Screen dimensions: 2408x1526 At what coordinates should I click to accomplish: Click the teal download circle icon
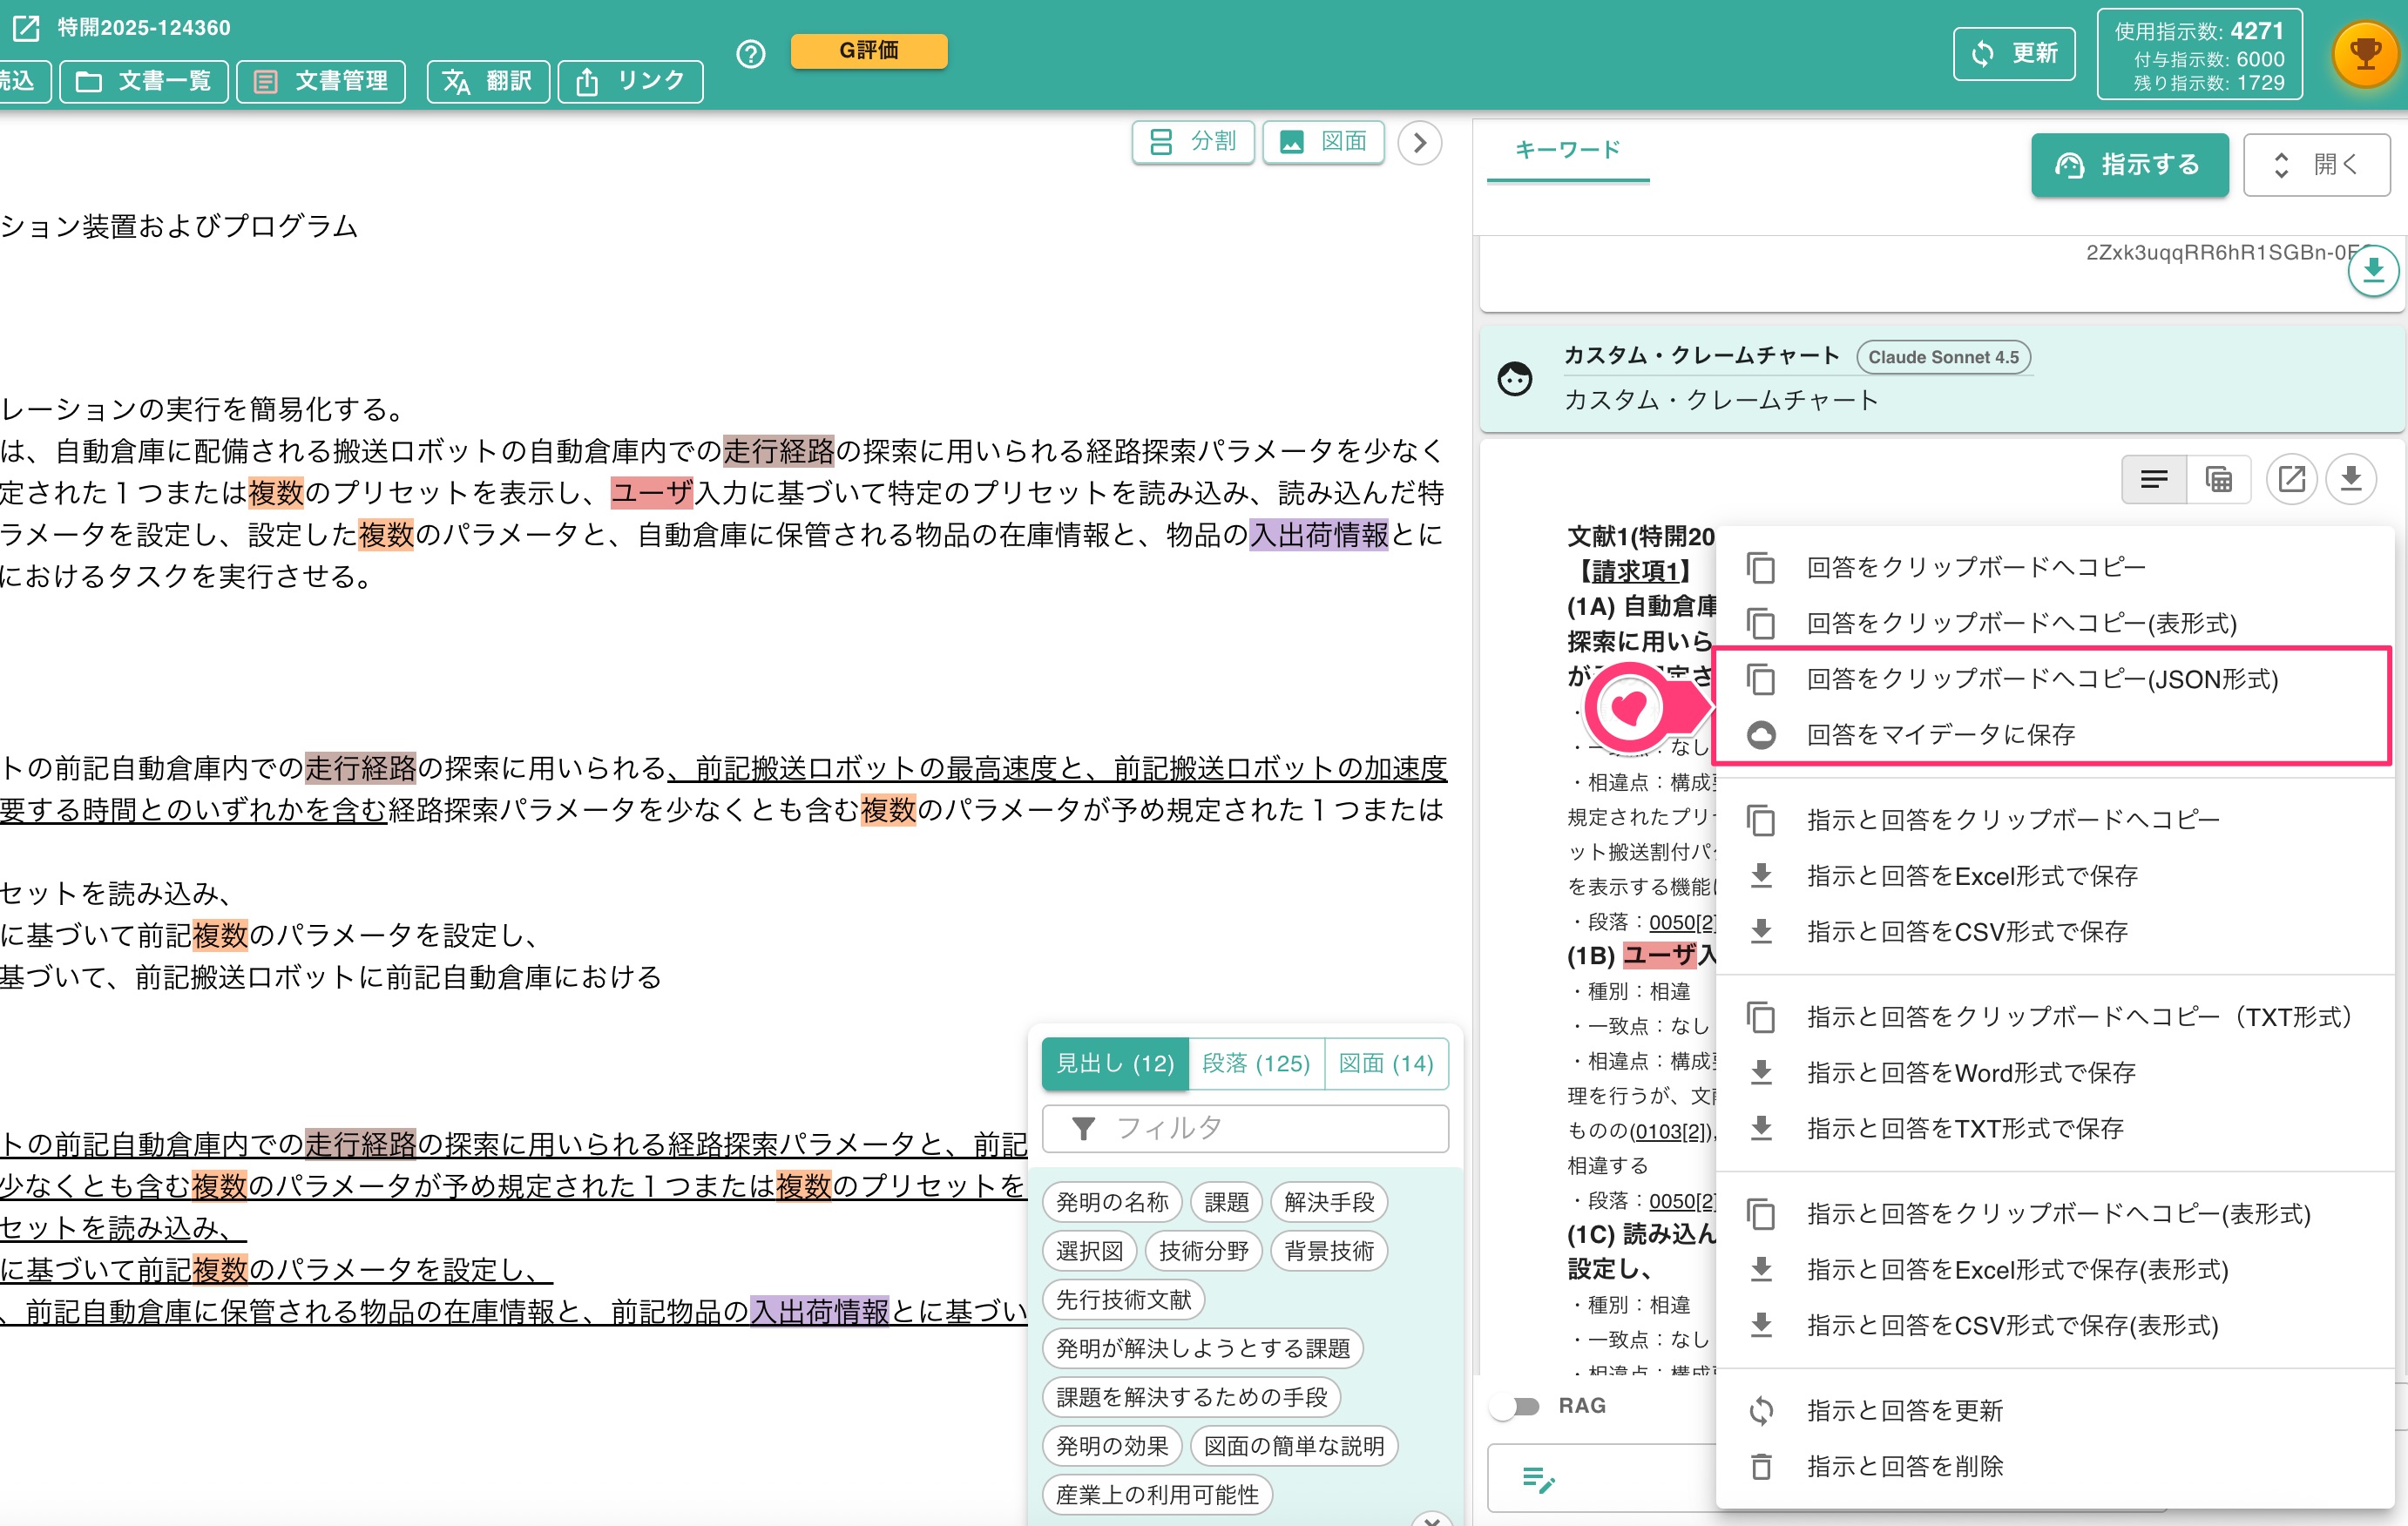(2373, 270)
